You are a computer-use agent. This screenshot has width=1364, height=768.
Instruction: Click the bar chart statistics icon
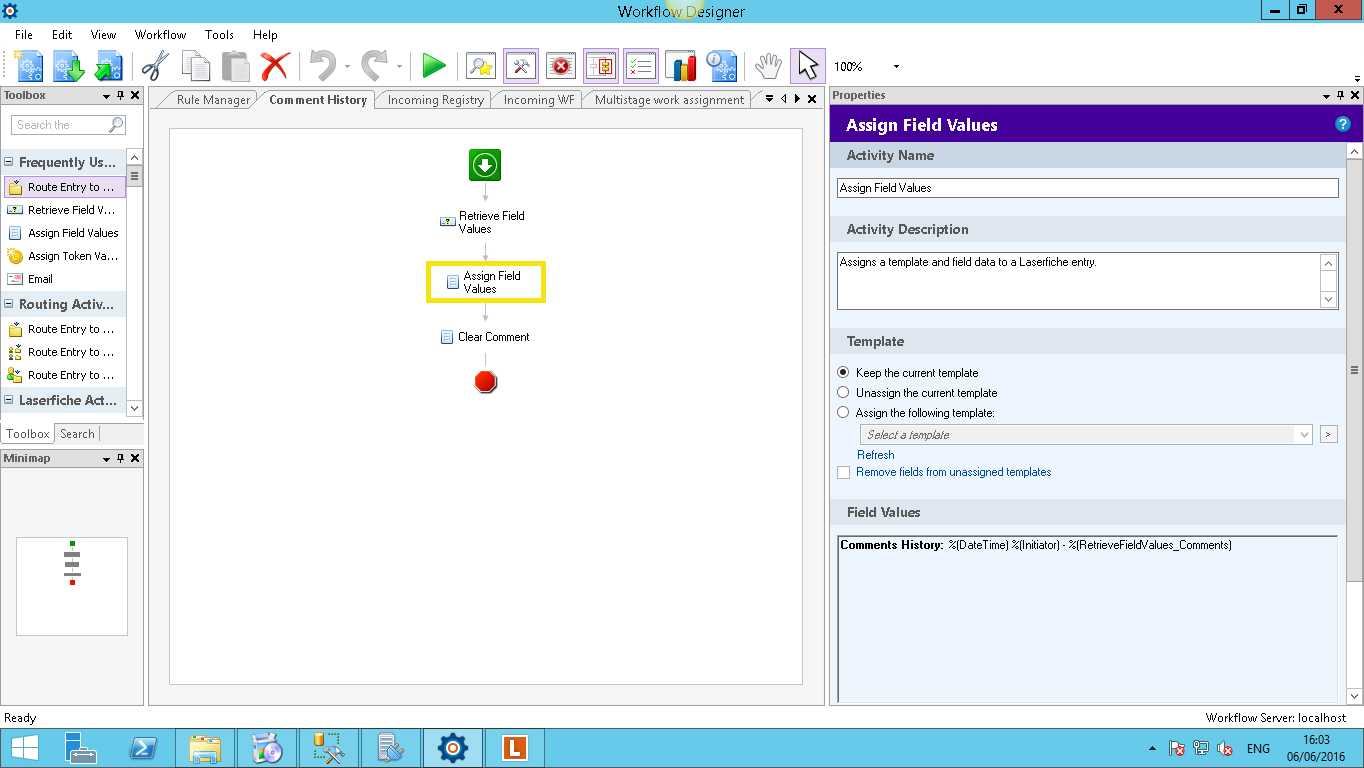[681, 66]
